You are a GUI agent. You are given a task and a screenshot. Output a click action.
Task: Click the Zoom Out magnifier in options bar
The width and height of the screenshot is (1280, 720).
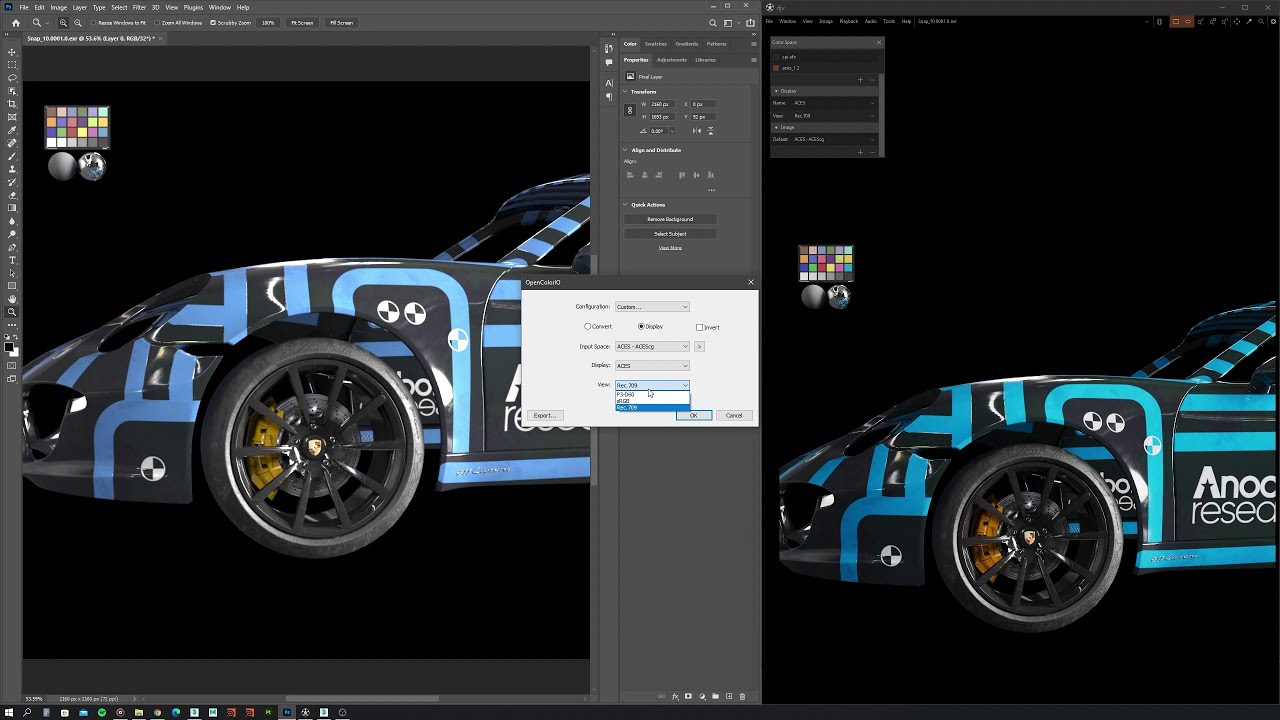pyautogui.click(x=78, y=22)
